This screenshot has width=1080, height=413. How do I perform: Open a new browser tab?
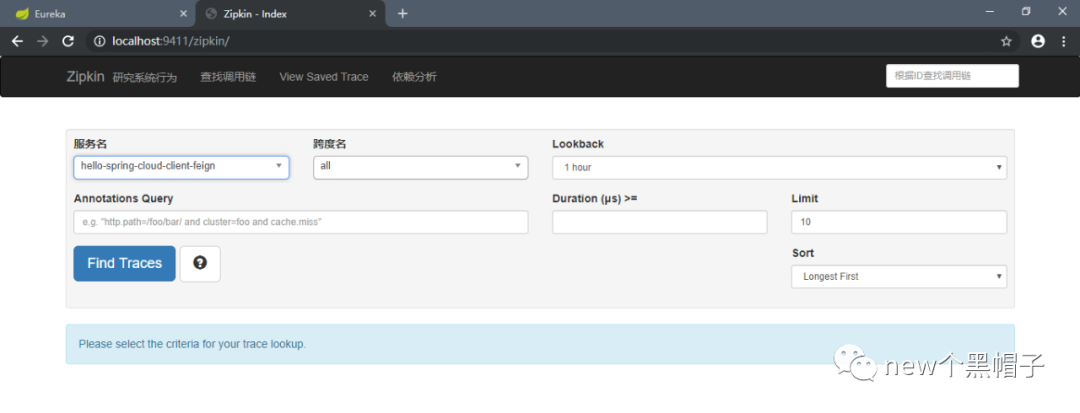pyautogui.click(x=402, y=14)
